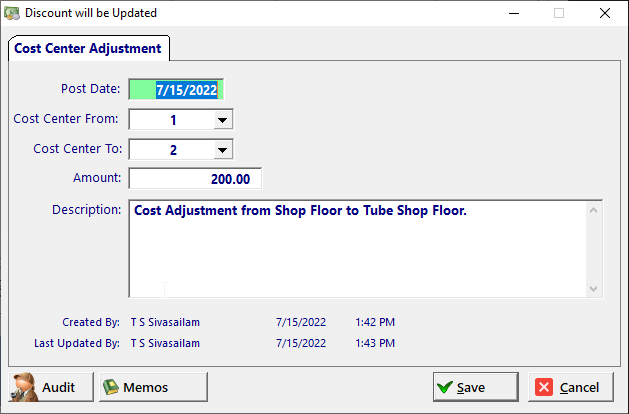629x414 pixels.
Task: Click inside the Description text box
Action: (358, 249)
